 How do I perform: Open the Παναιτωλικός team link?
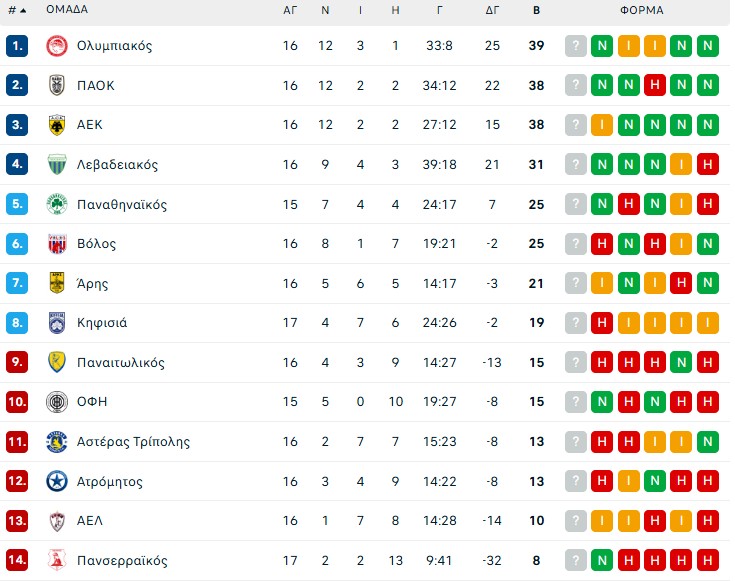[x=120, y=363]
